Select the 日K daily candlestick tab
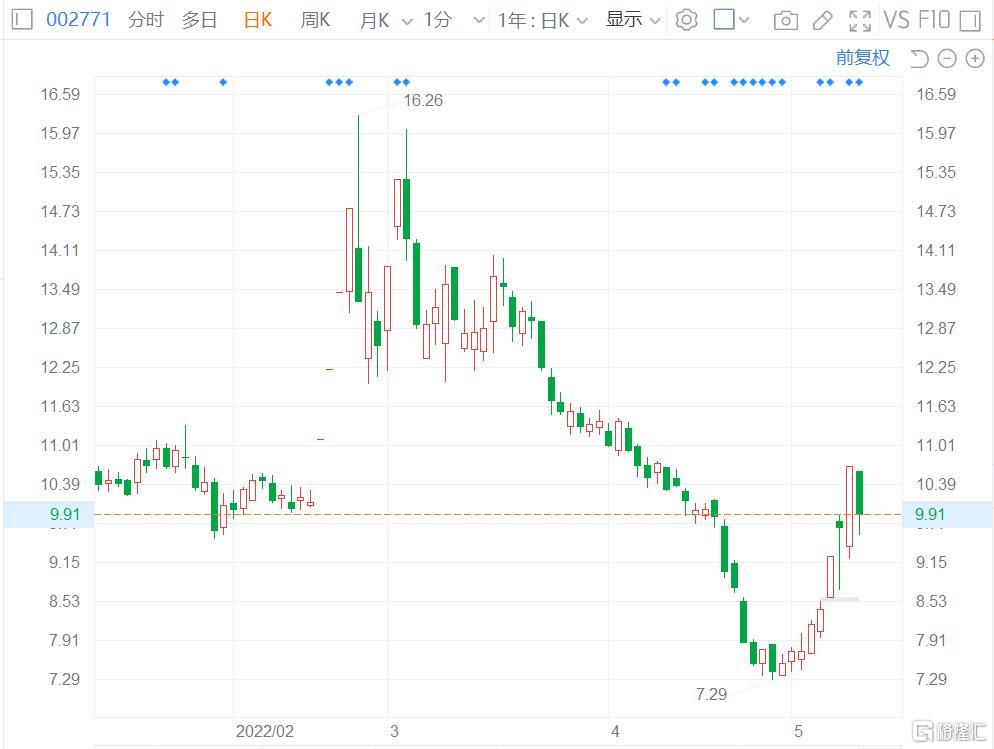 point(258,20)
